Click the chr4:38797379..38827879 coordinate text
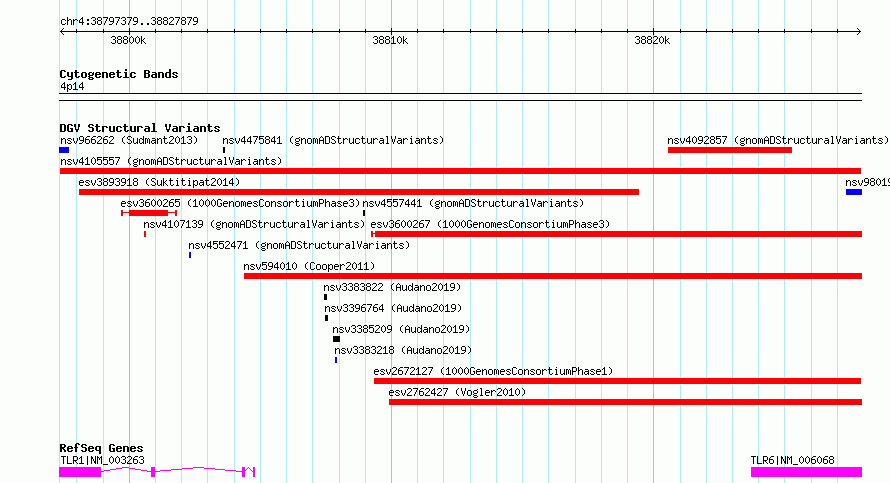 [129, 22]
